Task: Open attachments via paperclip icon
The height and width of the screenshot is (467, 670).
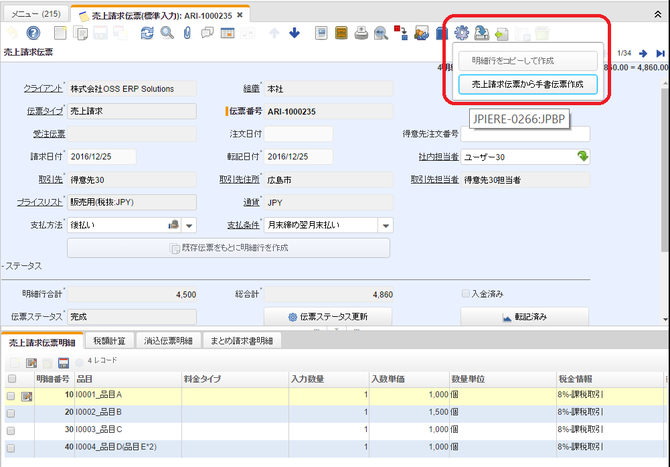Action: pos(187,33)
